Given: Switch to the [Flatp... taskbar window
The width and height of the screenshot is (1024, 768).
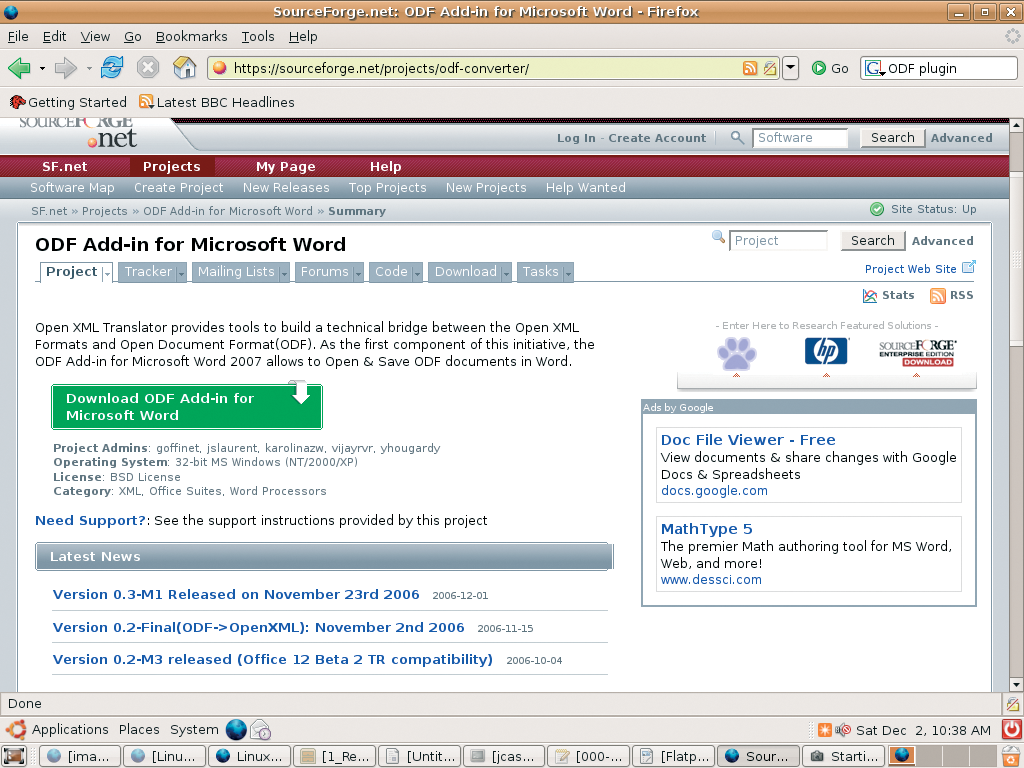Looking at the screenshot, I should [x=673, y=756].
